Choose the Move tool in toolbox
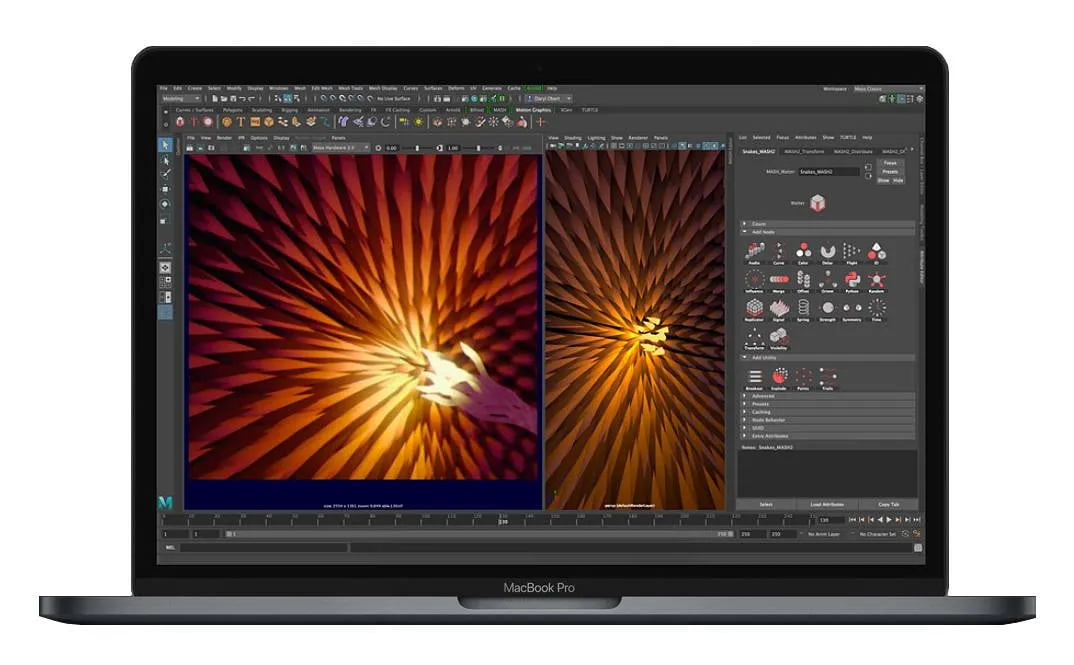1074x665 pixels. [x=165, y=190]
